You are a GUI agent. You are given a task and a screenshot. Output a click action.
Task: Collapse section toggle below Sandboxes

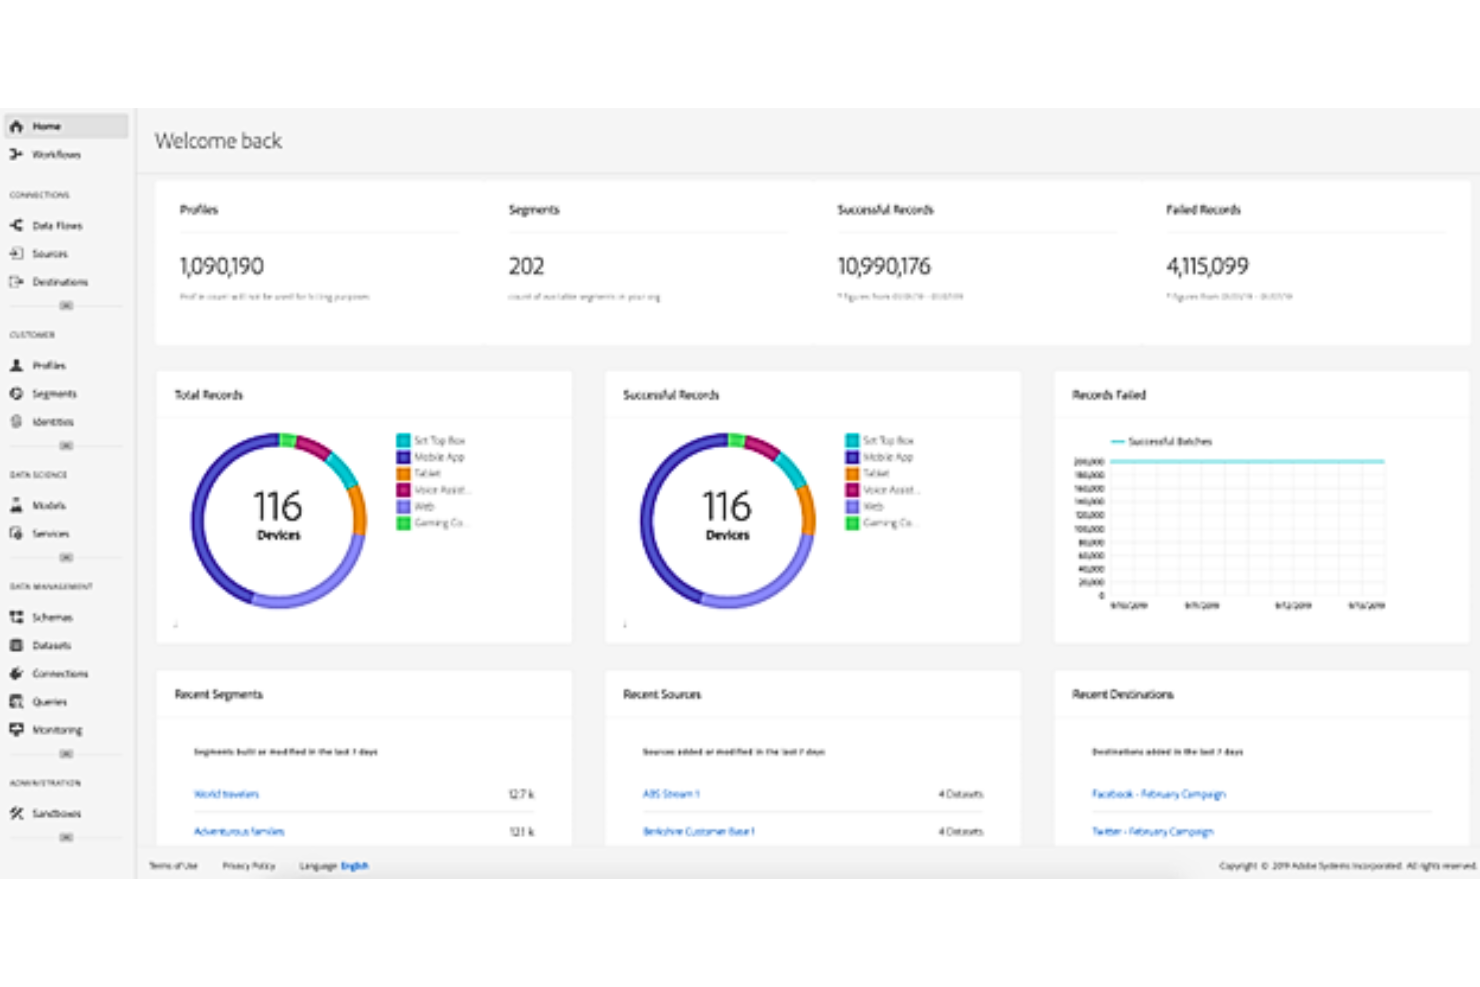coord(66,837)
